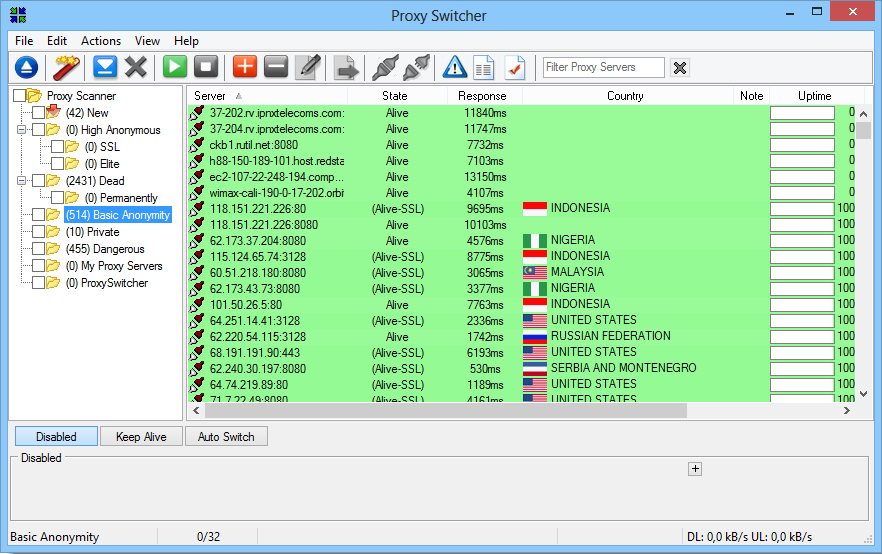Check the Basic Anonymity folder checkbox

tap(38, 215)
